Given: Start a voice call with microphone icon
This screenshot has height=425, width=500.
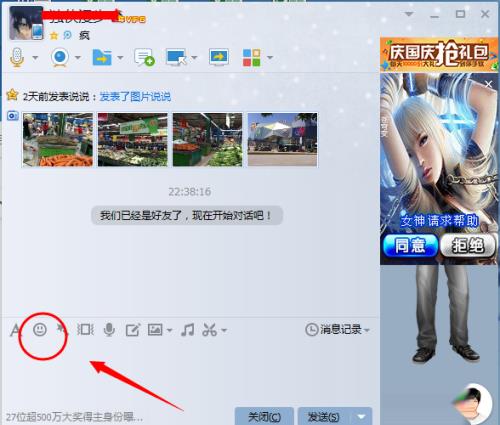Looking at the screenshot, I should tap(17, 57).
